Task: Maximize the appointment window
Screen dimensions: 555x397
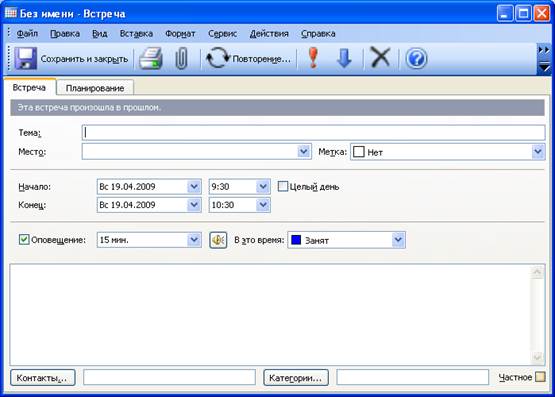Action: [x=523, y=14]
